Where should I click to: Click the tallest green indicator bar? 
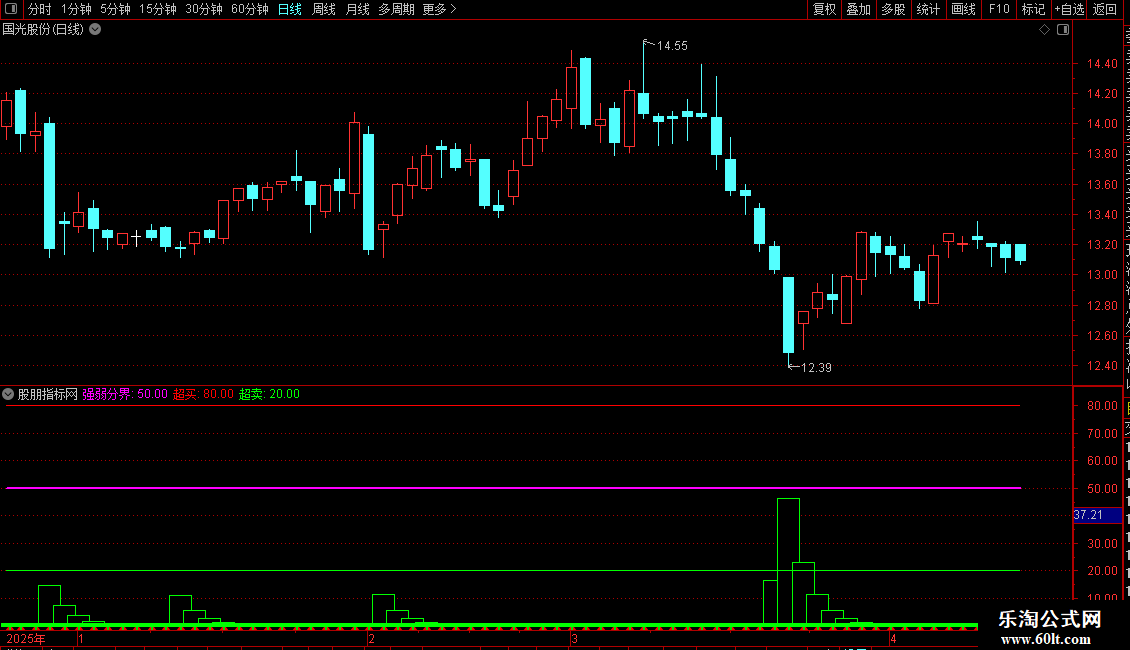(788, 561)
